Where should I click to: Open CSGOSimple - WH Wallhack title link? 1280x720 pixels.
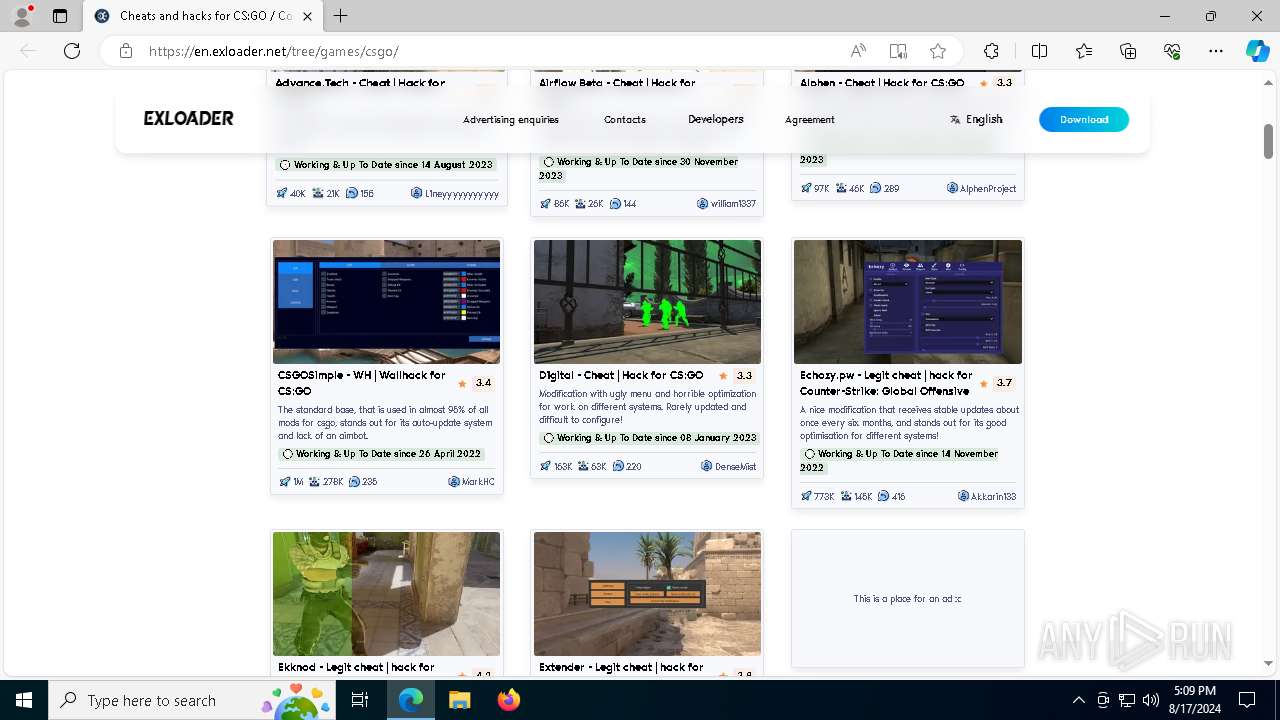coord(362,383)
